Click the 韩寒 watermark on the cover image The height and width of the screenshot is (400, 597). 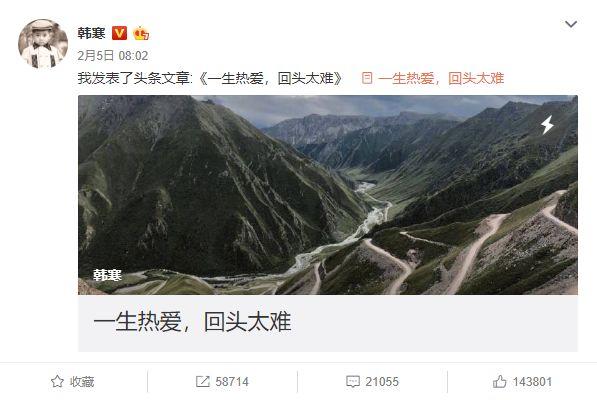(x=107, y=275)
